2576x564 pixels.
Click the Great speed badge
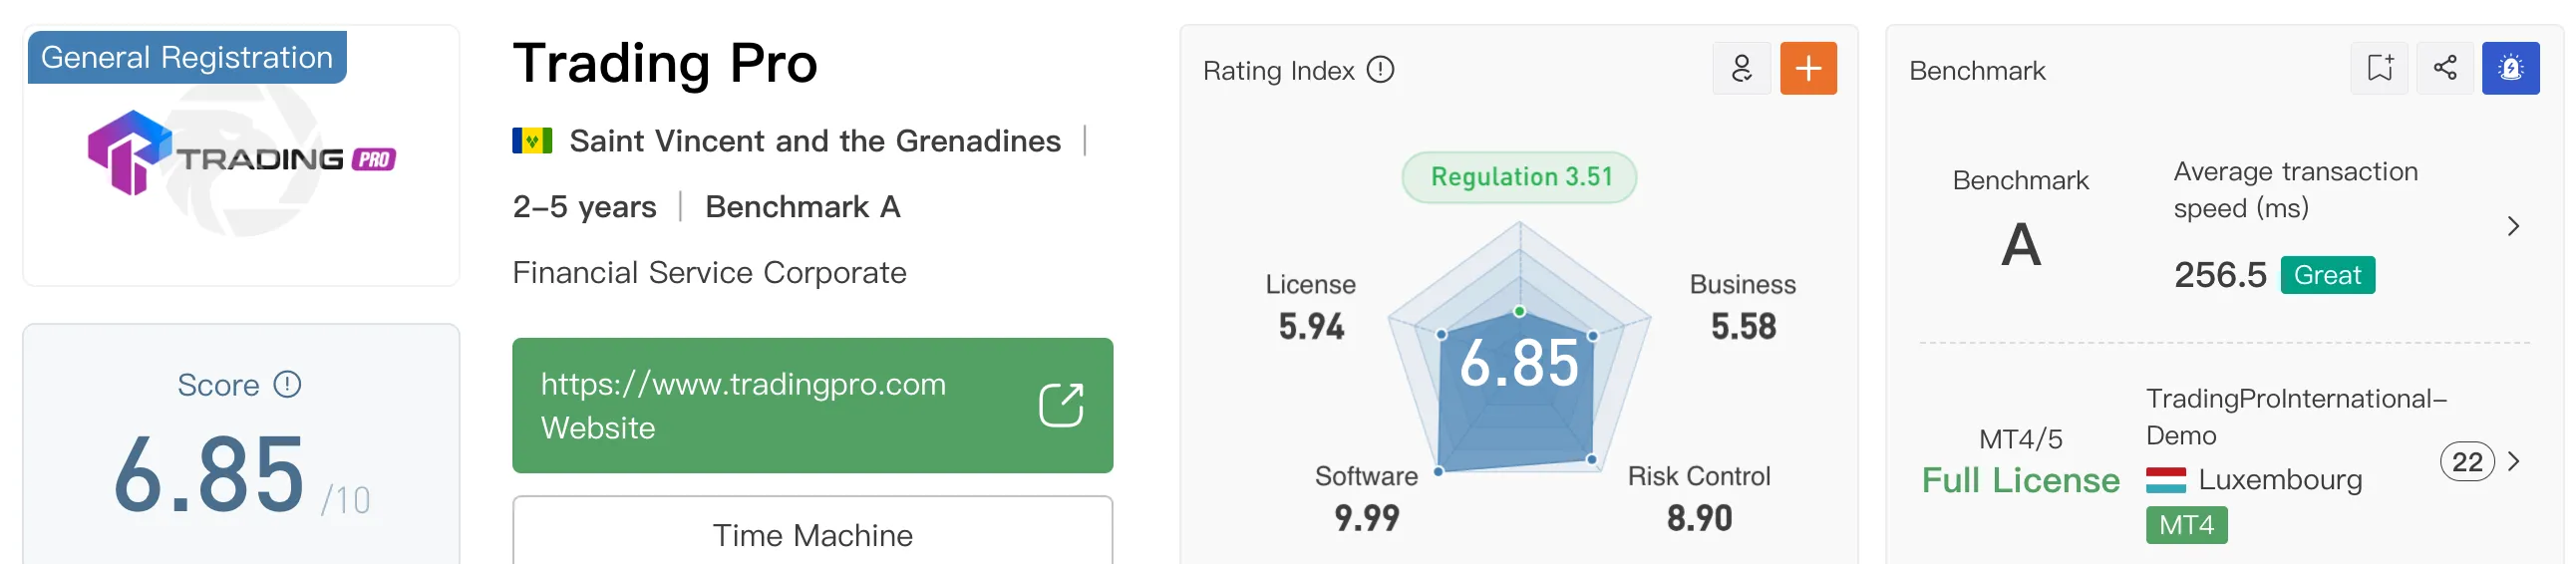(2327, 275)
